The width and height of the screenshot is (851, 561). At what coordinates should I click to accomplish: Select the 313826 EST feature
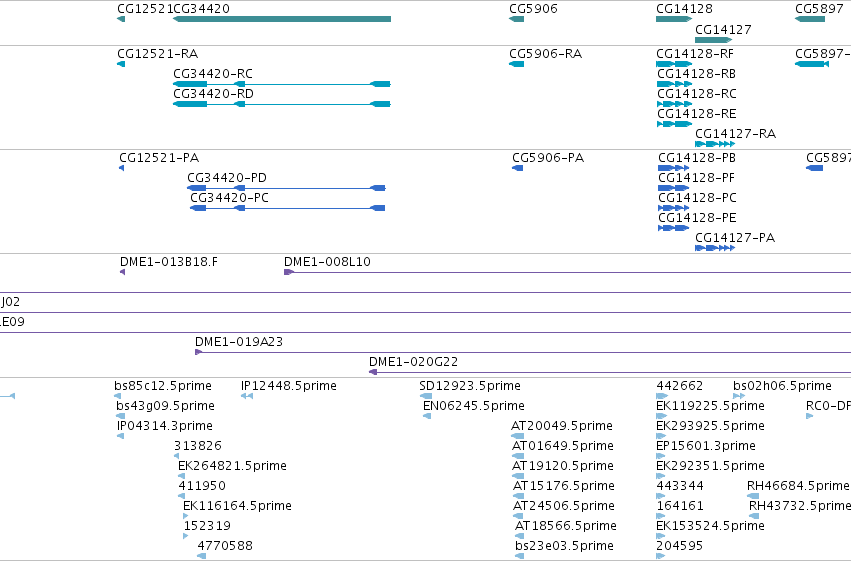[176, 456]
